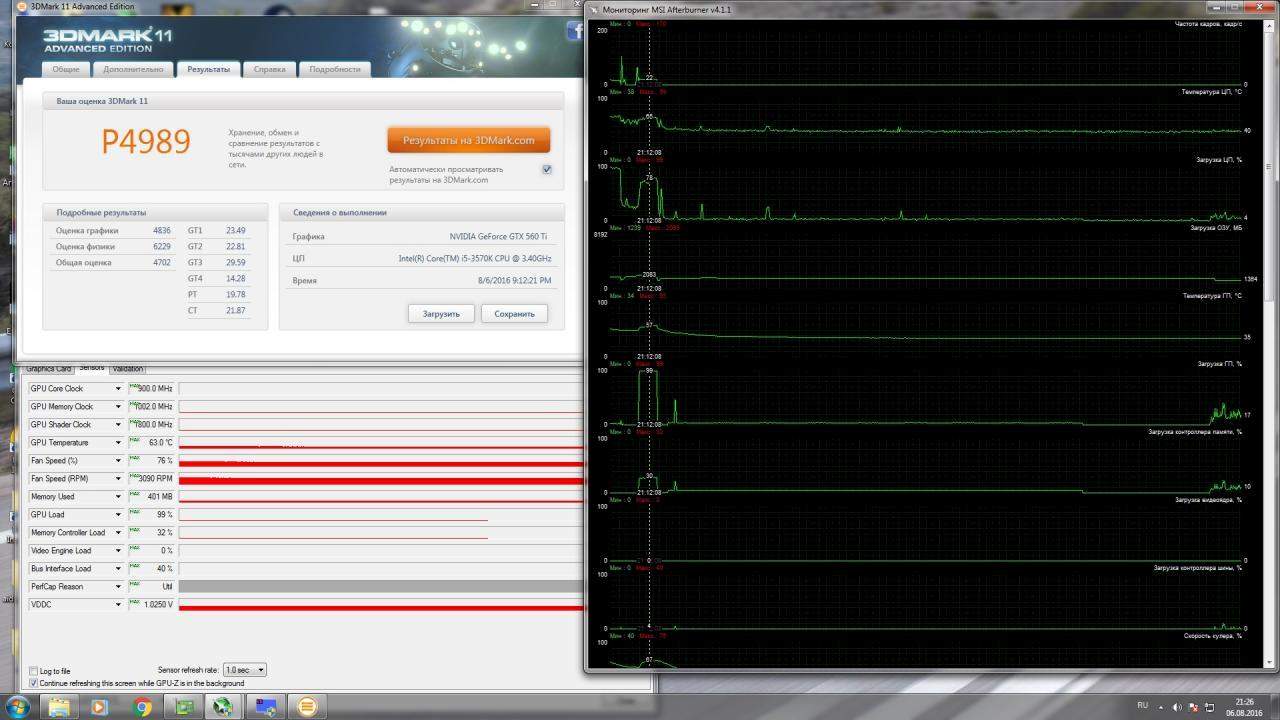
Task: Select the Результаты tab
Action: [x=208, y=69]
